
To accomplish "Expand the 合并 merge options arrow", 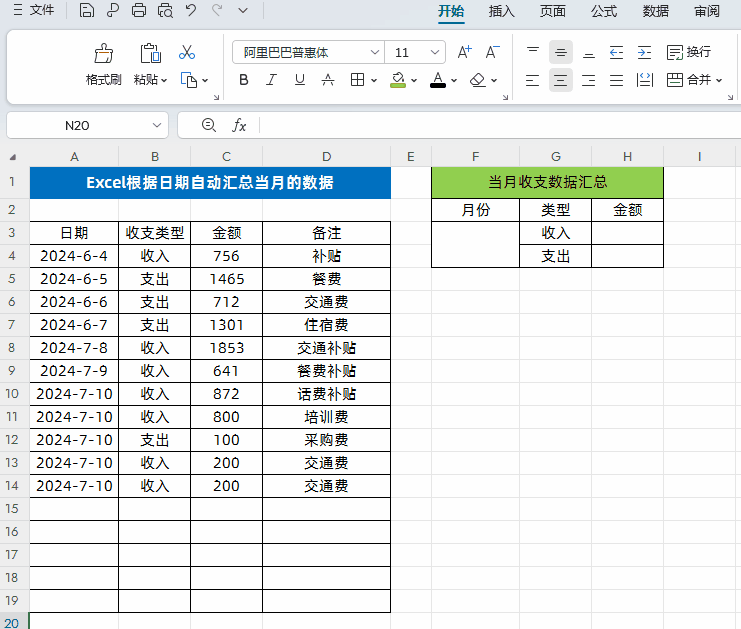I will [719, 80].
